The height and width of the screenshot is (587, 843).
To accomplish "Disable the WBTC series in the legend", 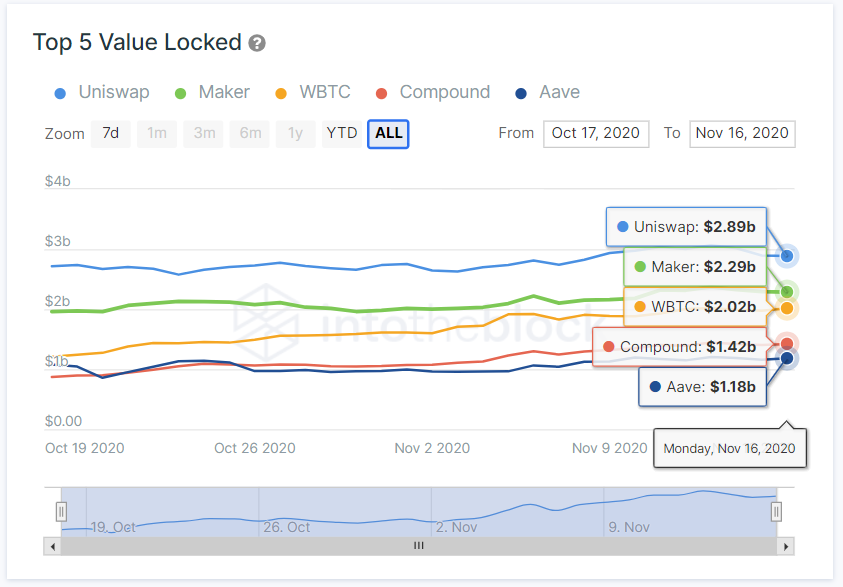I will pos(312,92).
